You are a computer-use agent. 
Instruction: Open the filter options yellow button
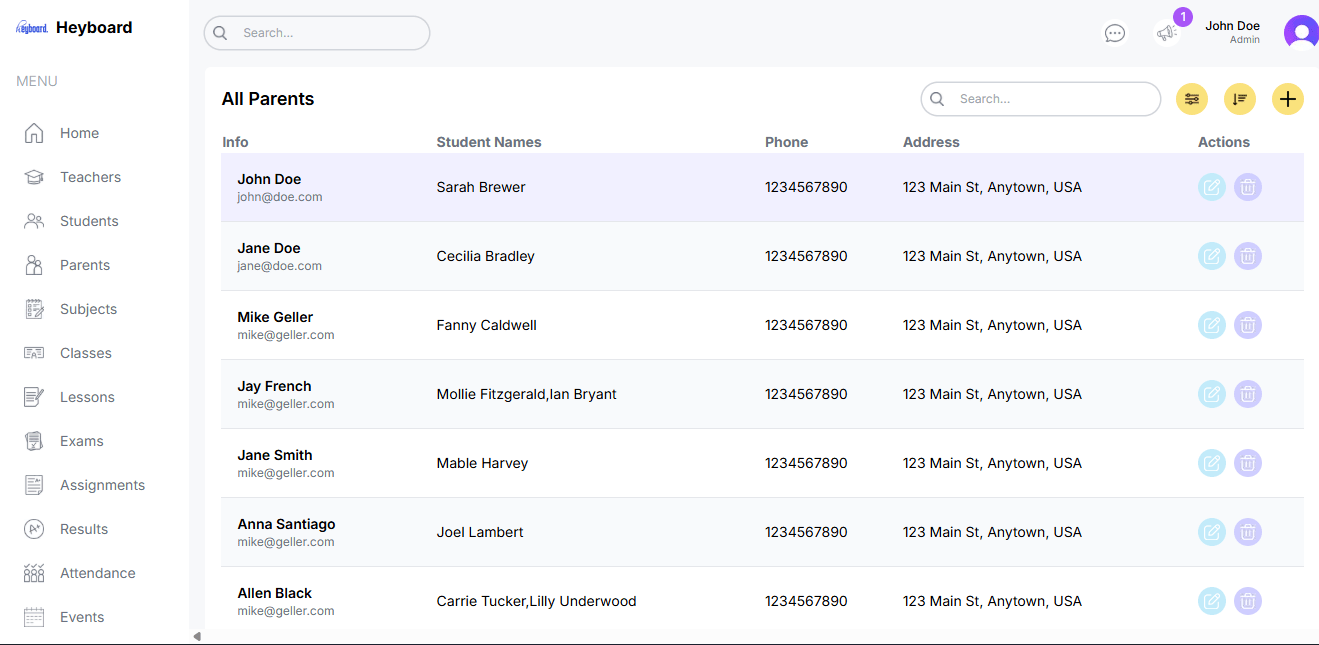[1192, 99]
